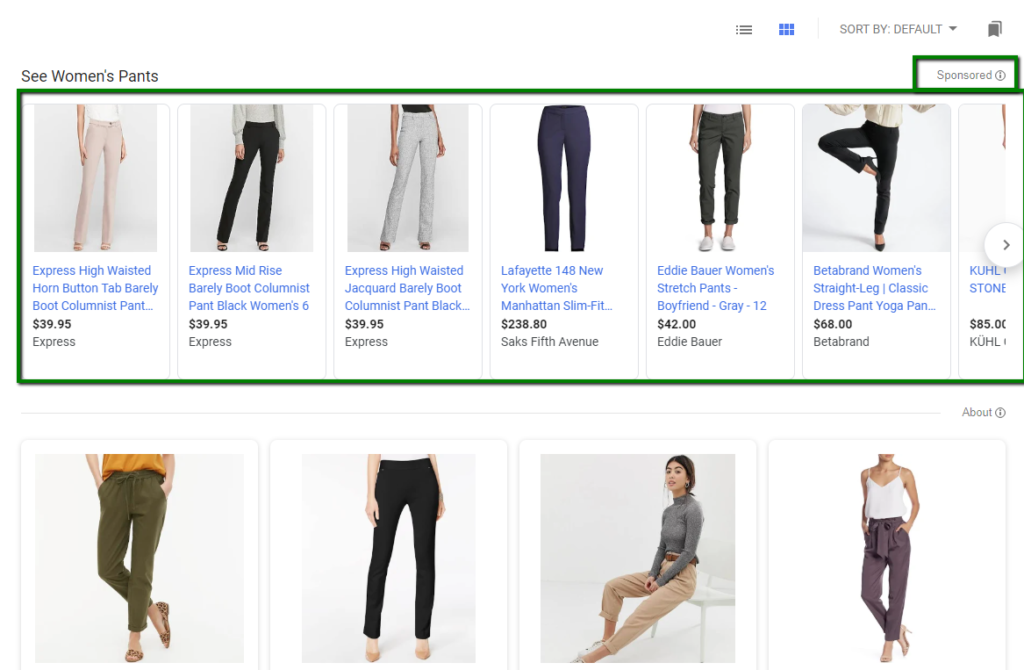Click the About info icon

click(x=1000, y=413)
